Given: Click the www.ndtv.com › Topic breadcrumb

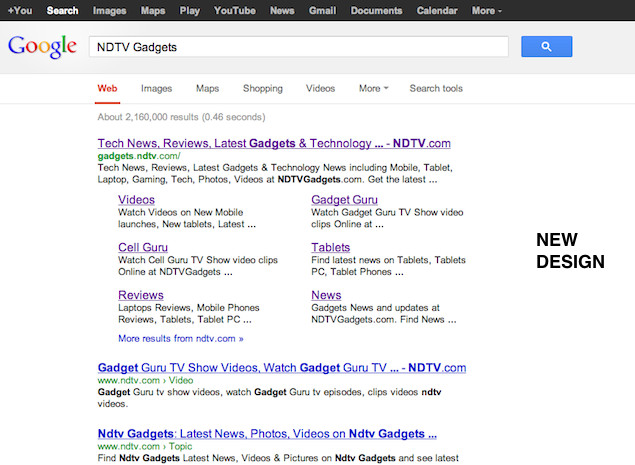Looking at the screenshot, I should (145, 446).
